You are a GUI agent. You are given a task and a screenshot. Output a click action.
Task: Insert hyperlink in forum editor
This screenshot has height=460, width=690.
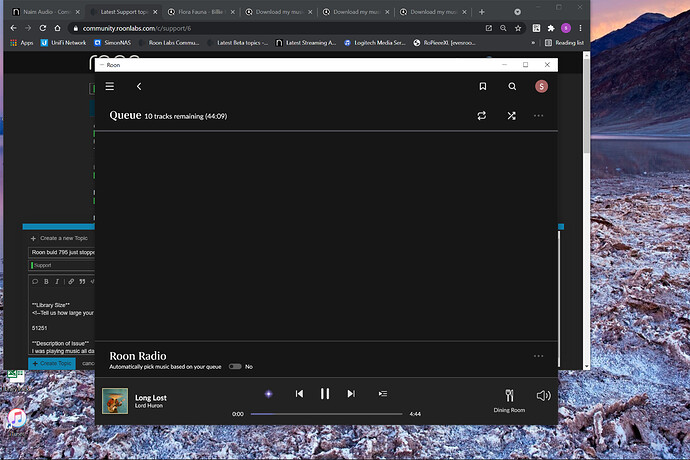pos(71,282)
